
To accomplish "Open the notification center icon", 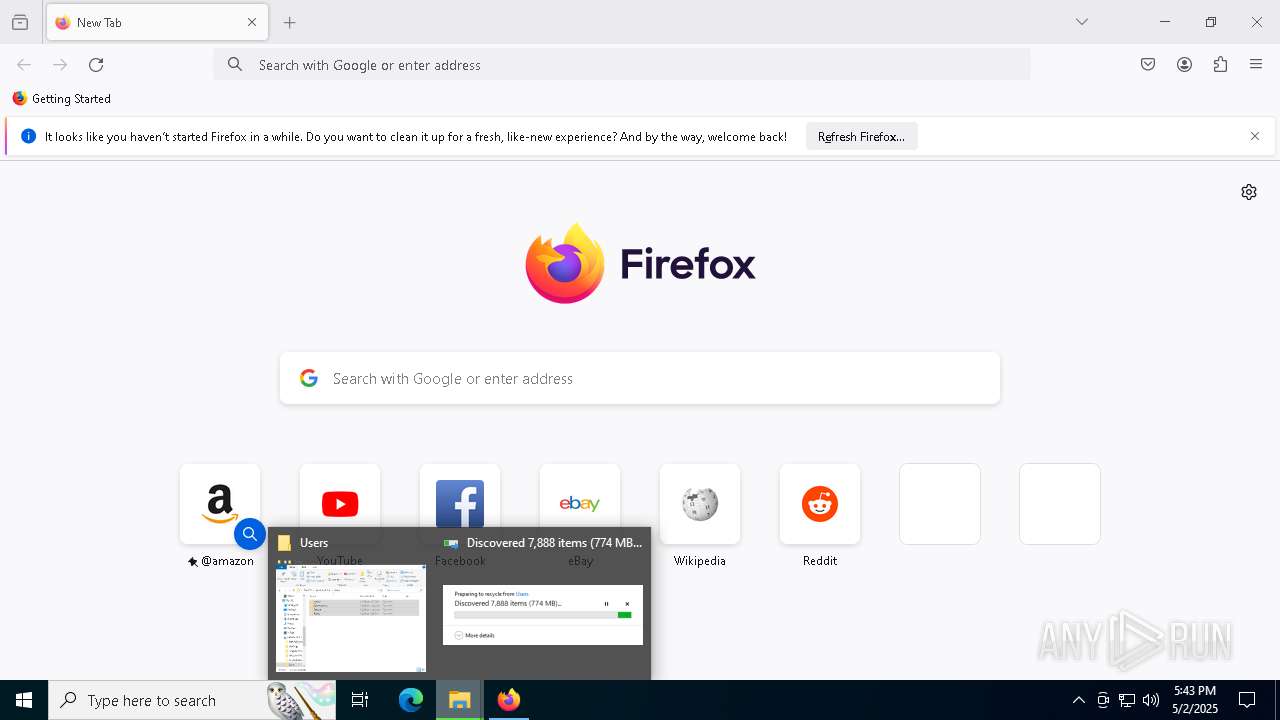I will [x=1247, y=700].
